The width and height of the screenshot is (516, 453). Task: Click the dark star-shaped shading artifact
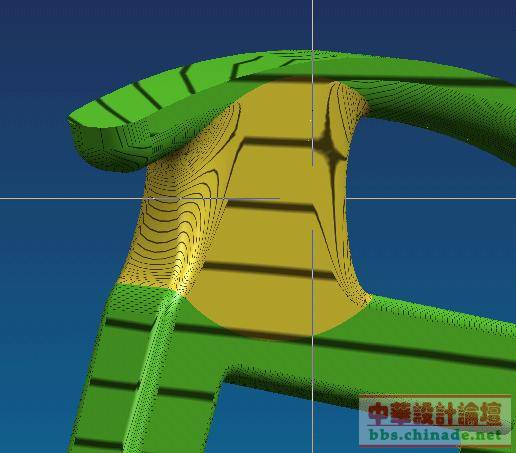point(329,149)
